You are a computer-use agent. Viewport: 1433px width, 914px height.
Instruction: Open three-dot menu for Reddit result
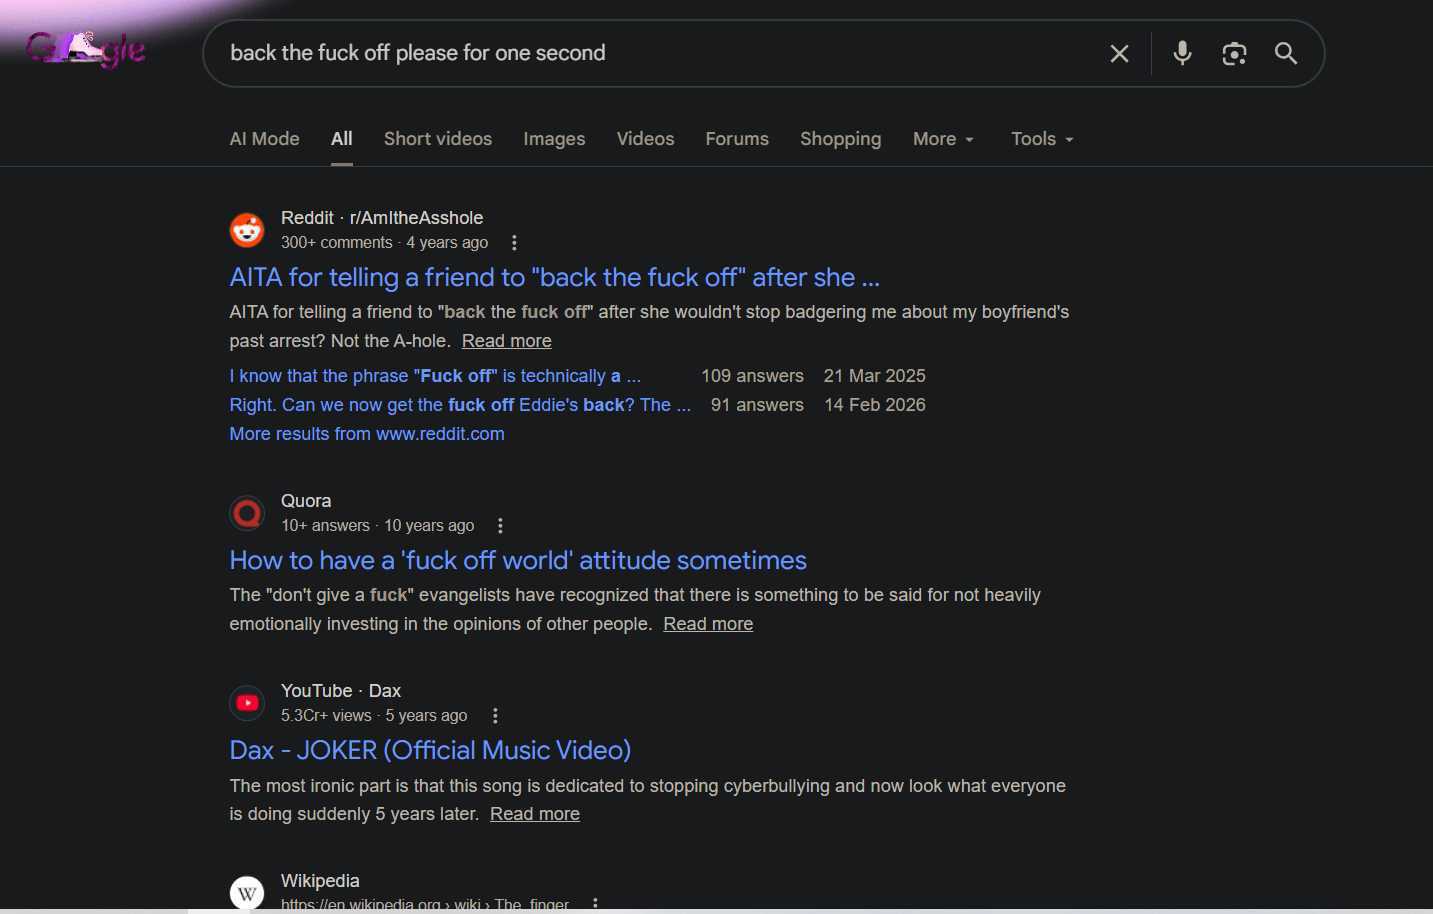(x=514, y=243)
